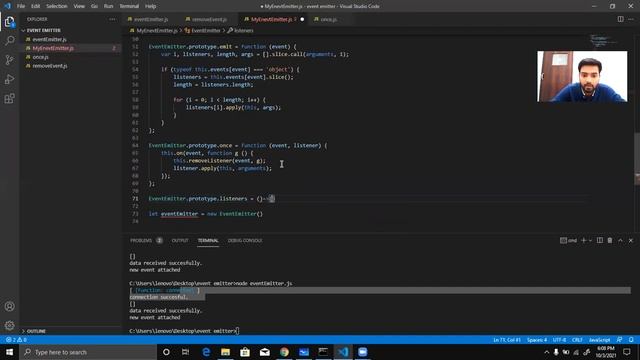Screen dimensions: 640x360
Task: Open the Extensions view
Action: (x=9, y=98)
